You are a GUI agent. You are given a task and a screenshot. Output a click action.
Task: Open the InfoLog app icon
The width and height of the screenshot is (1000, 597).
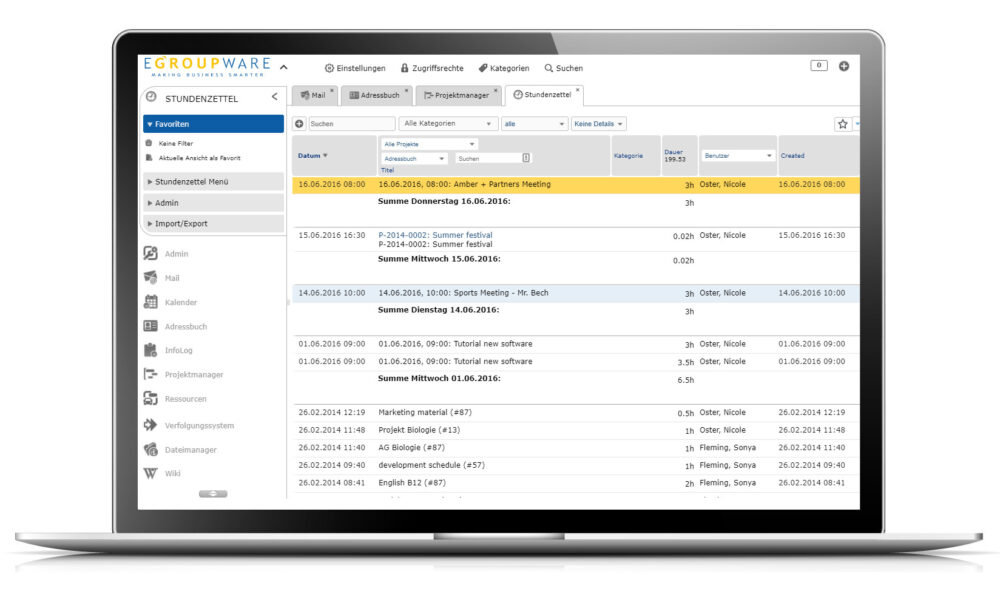pyautogui.click(x=151, y=350)
